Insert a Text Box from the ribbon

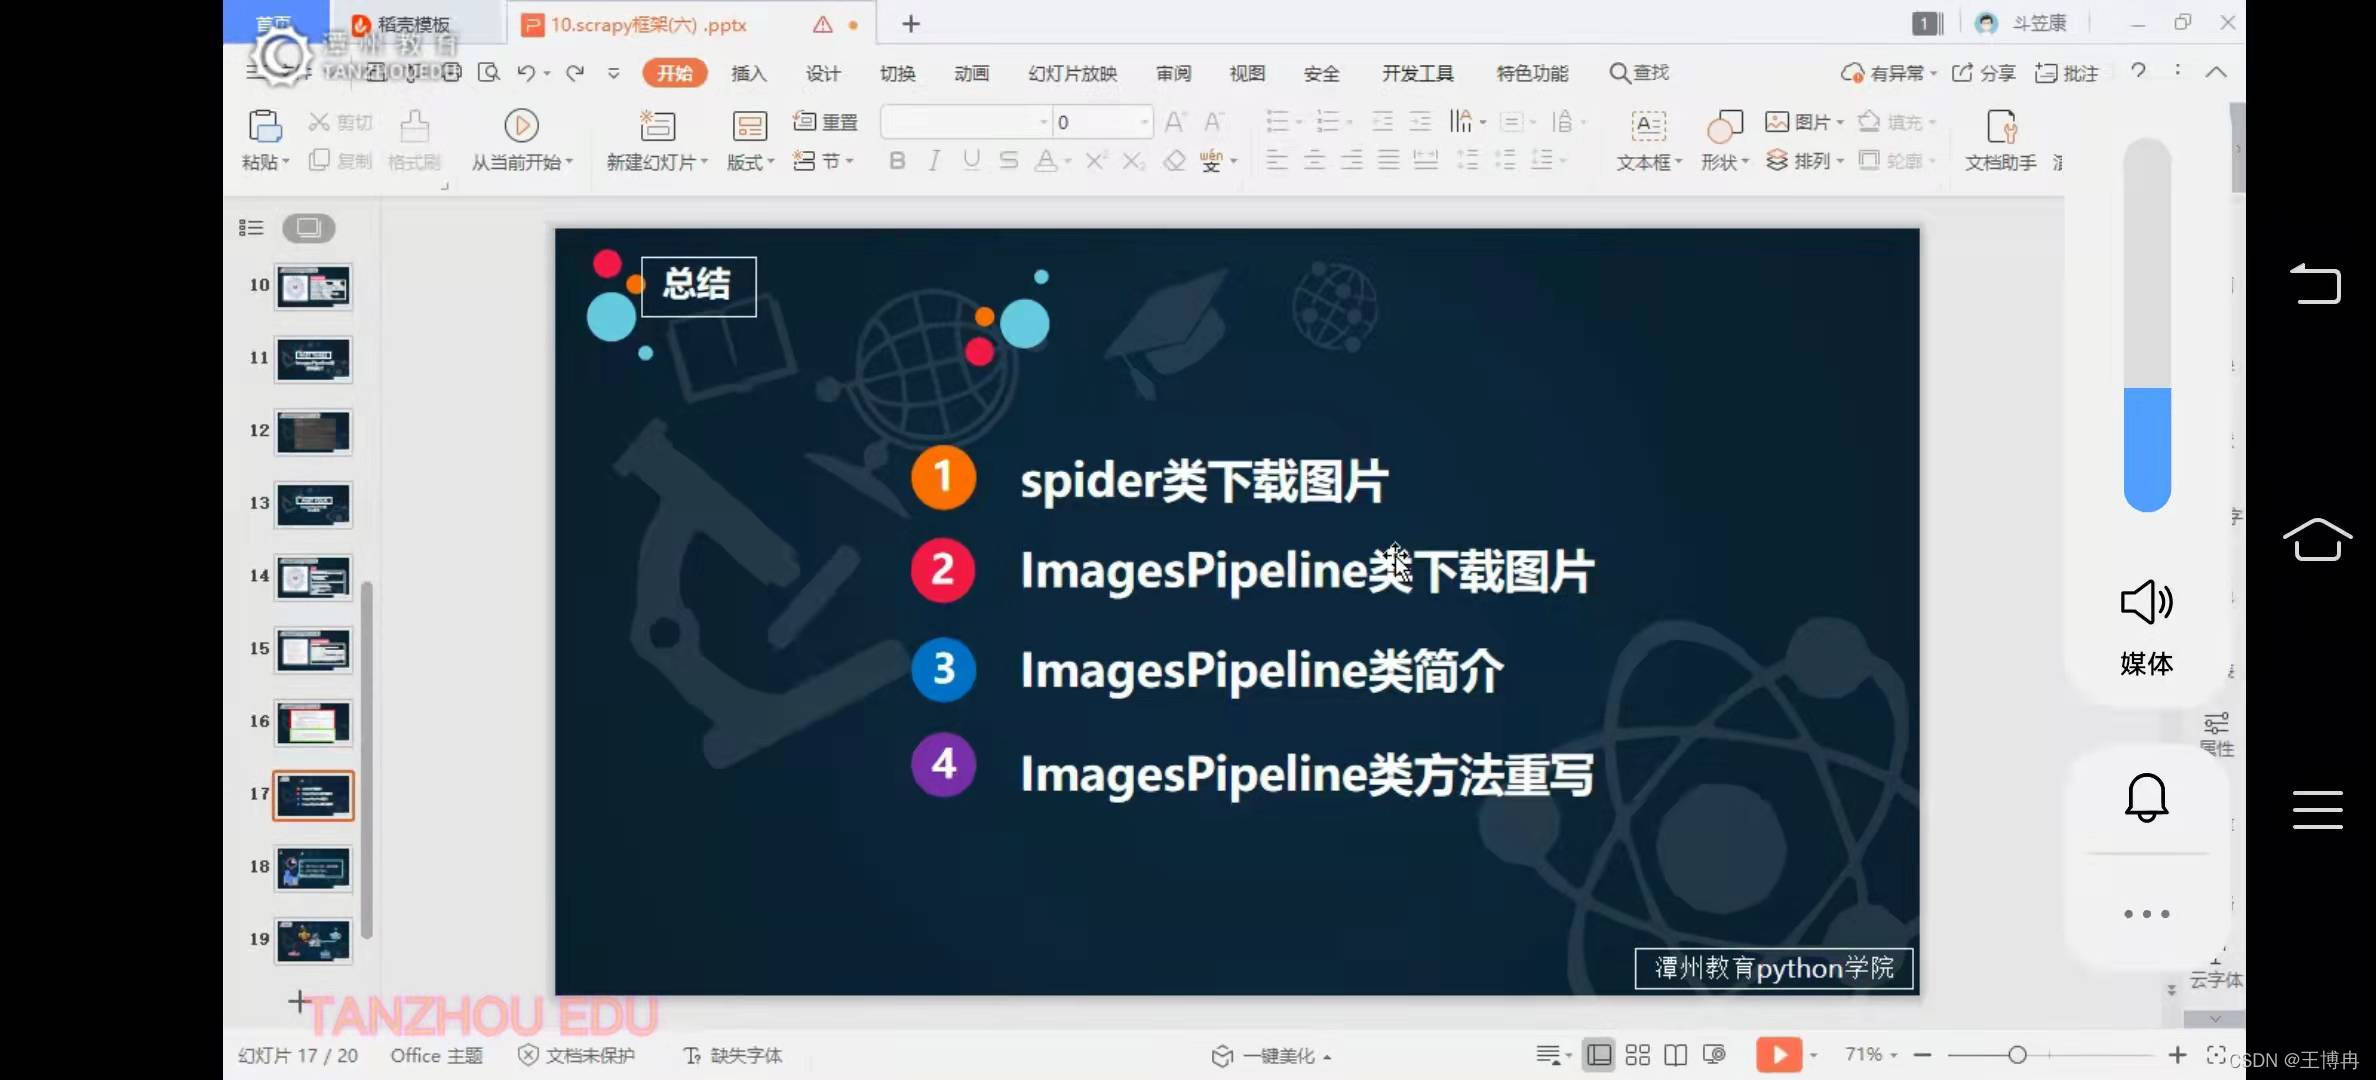point(1648,126)
